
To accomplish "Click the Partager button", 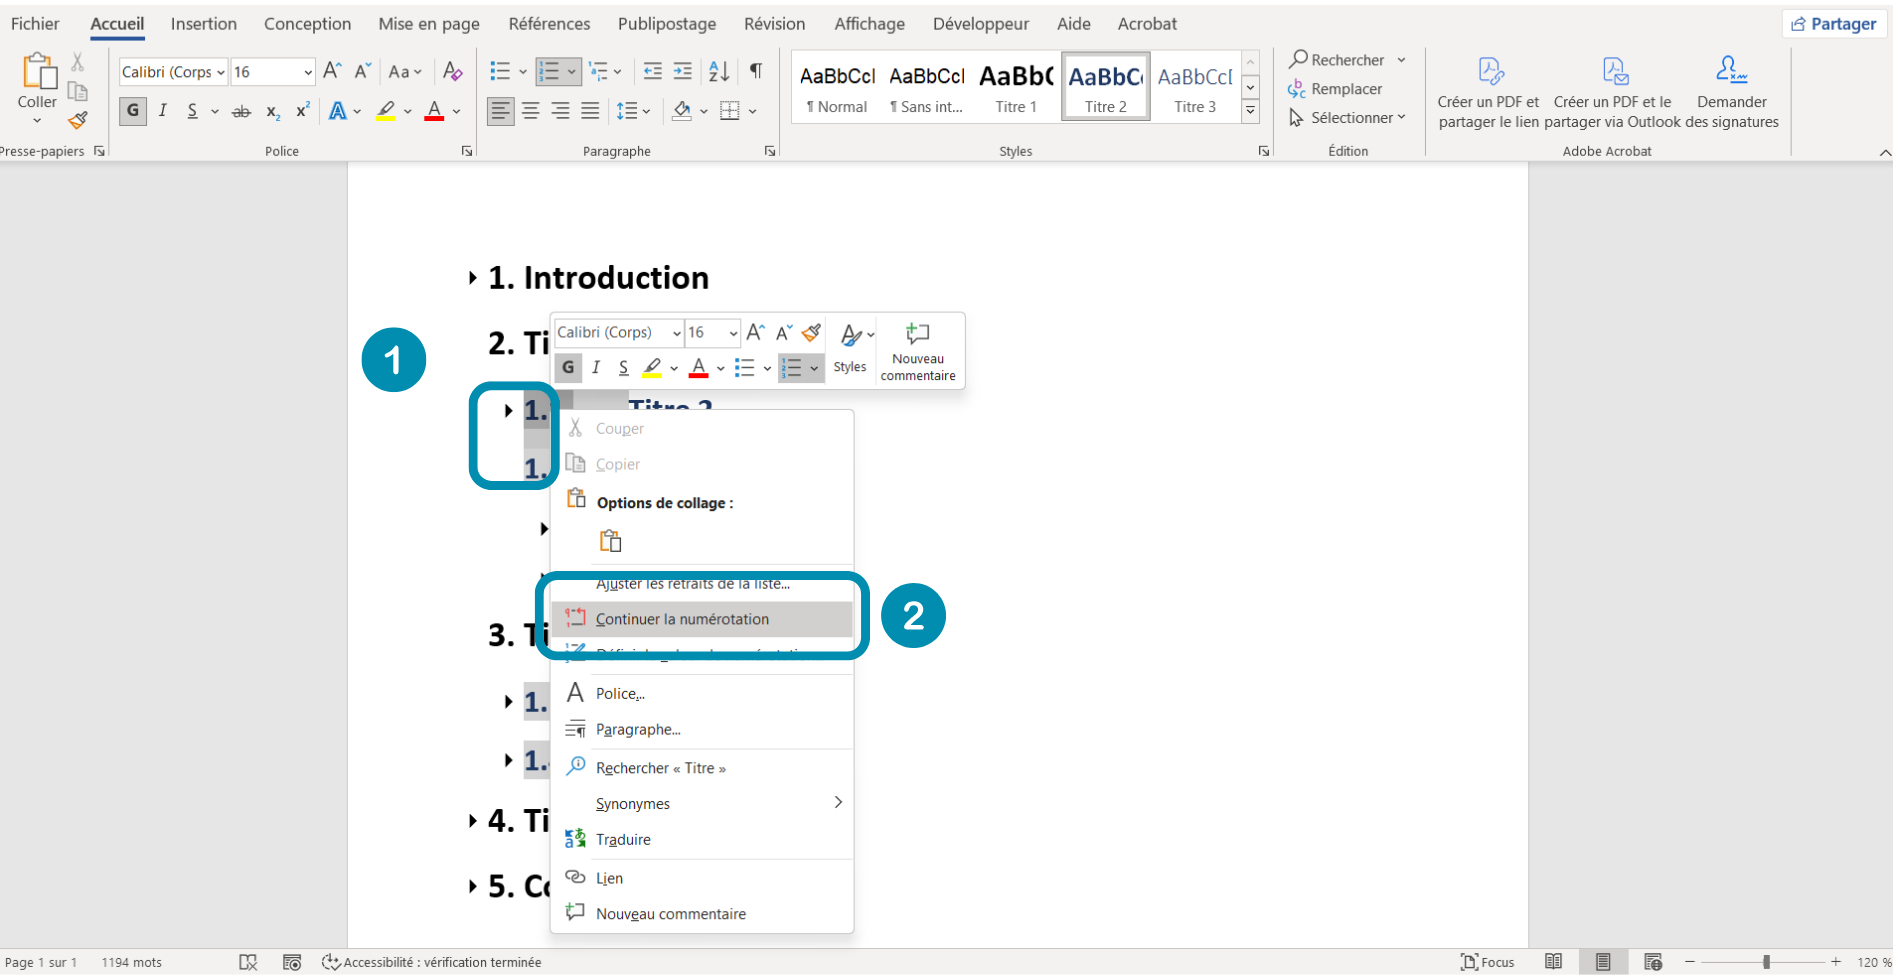I will [x=1834, y=24].
